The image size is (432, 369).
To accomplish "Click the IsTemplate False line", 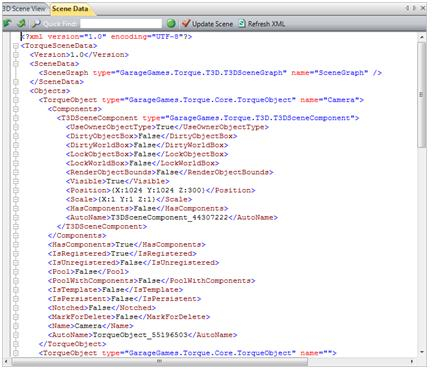I will pyautogui.click(x=115, y=289).
